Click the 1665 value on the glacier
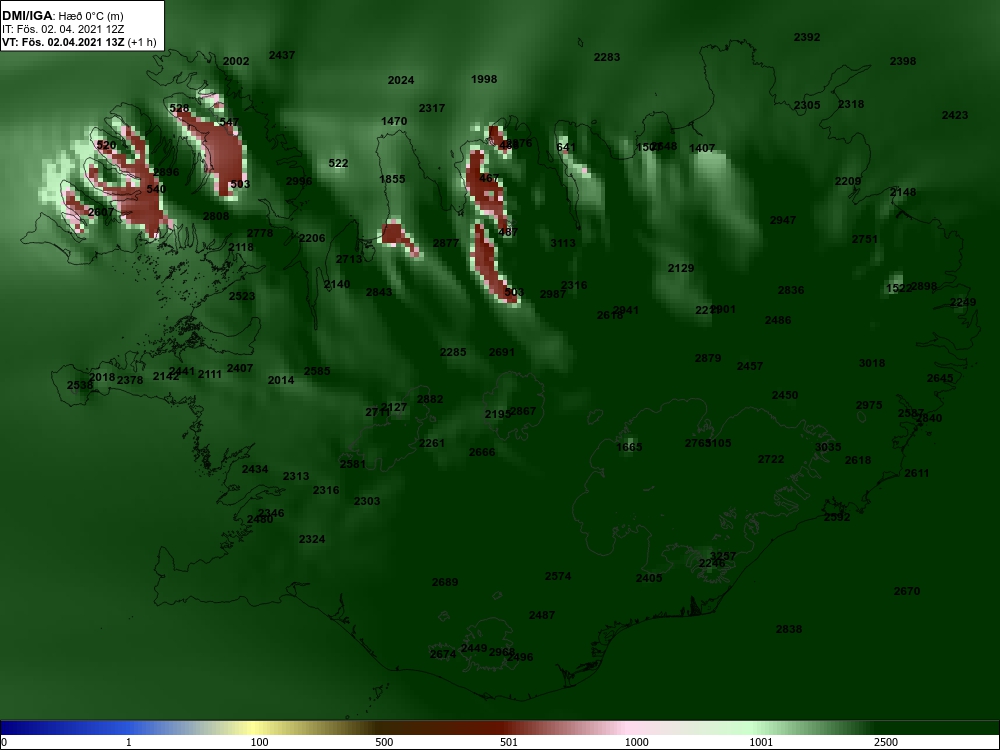The width and height of the screenshot is (1000, 750). (x=629, y=447)
